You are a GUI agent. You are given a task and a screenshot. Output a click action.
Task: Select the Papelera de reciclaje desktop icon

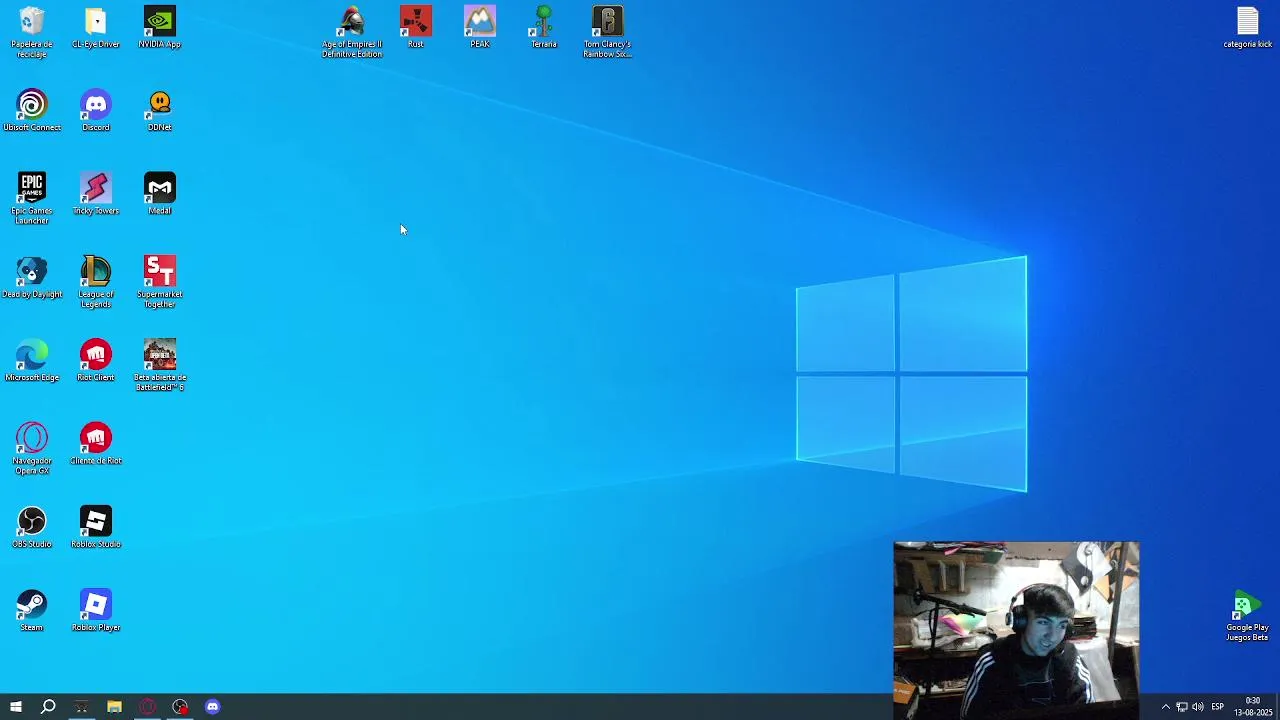pyautogui.click(x=32, y=32)
